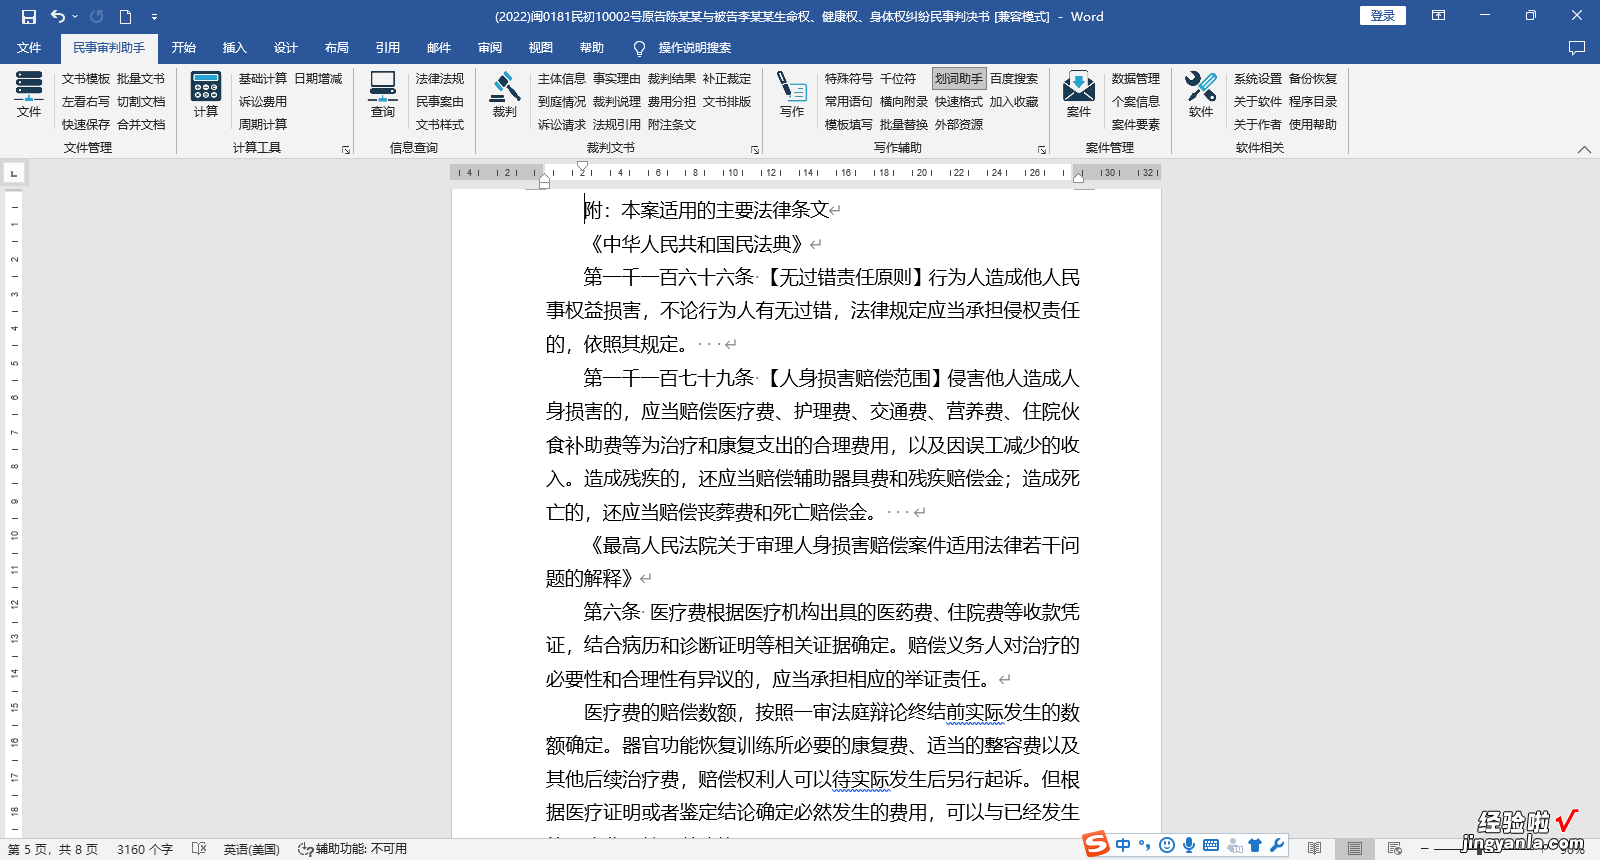Choose 附注条文 in the 裁判文书 group
Image resolution: width=1600 pixels, height=860 pixels.
[672, 124]
